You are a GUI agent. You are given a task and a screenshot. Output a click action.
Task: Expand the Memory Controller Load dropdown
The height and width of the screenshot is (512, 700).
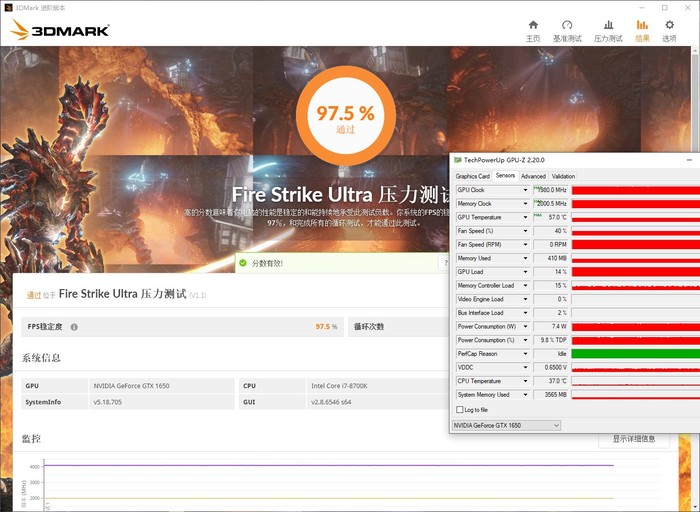point(525,285)
